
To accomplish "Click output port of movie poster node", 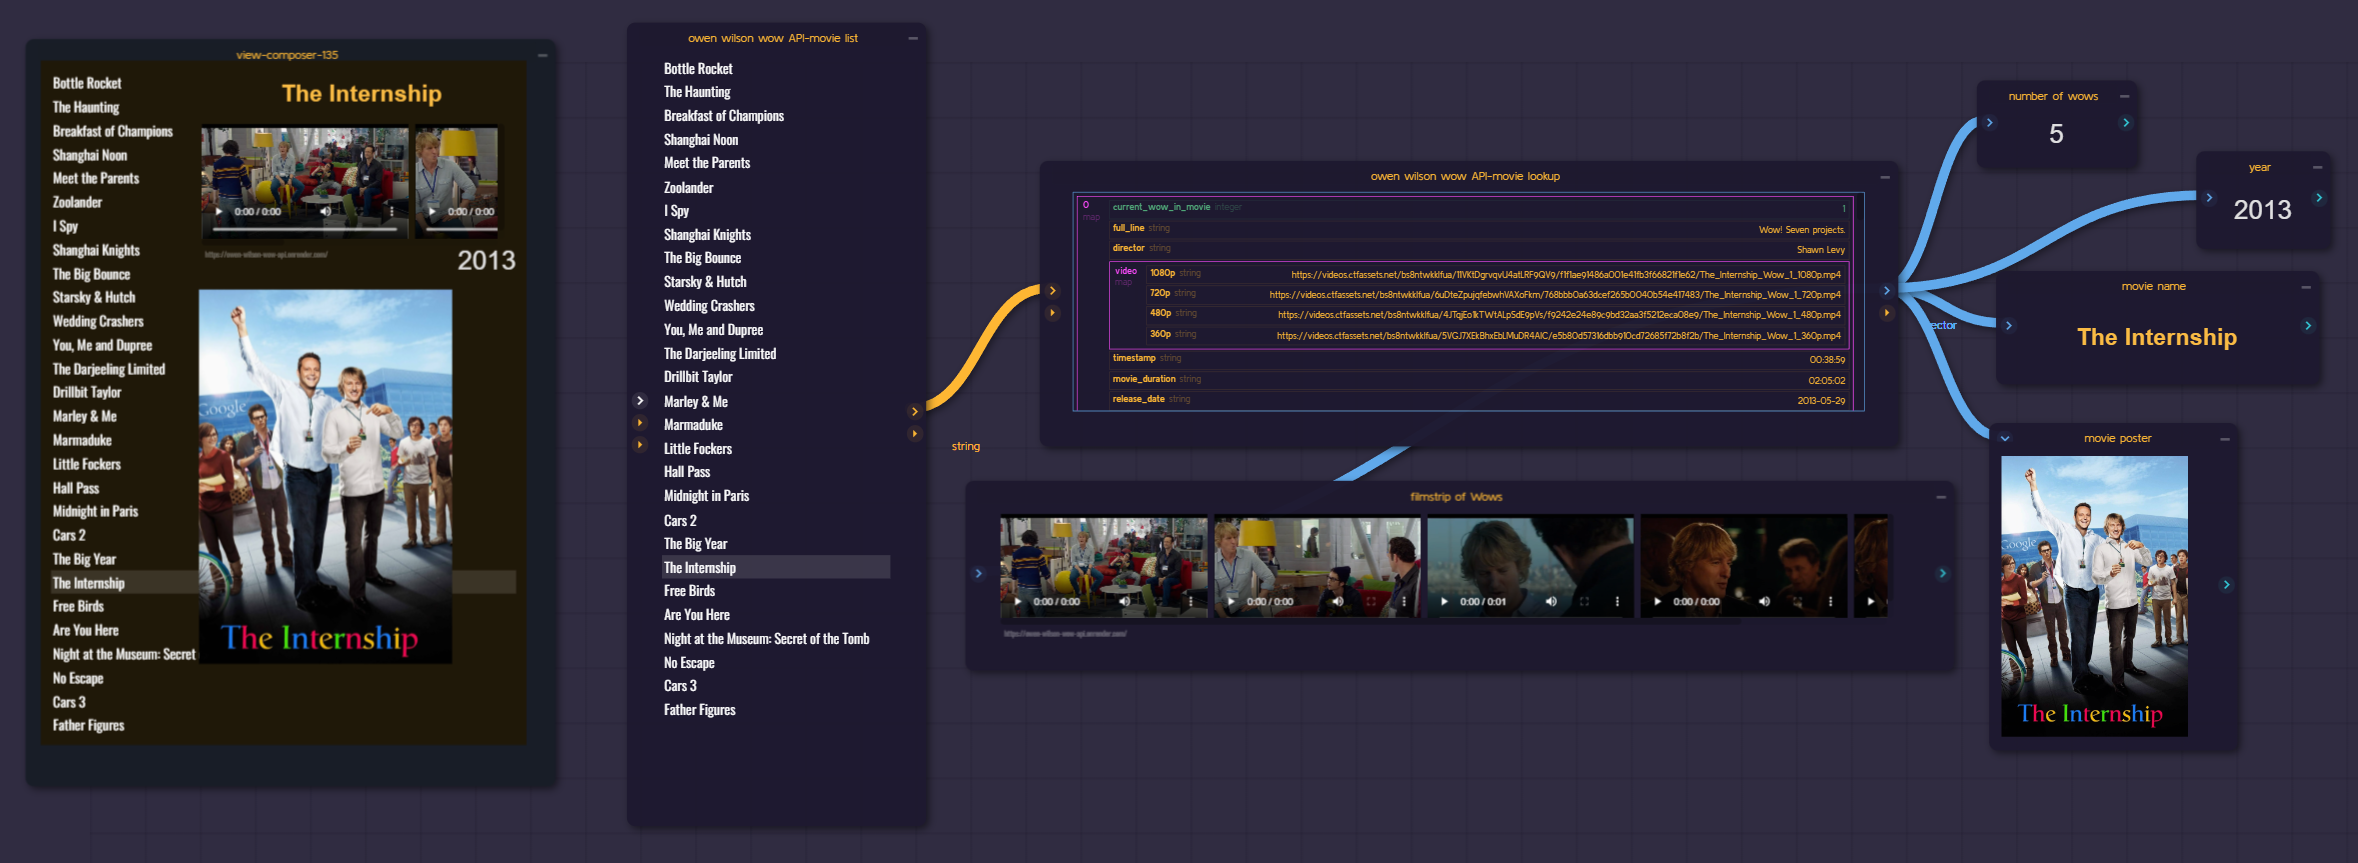I will pos(2226,585).
